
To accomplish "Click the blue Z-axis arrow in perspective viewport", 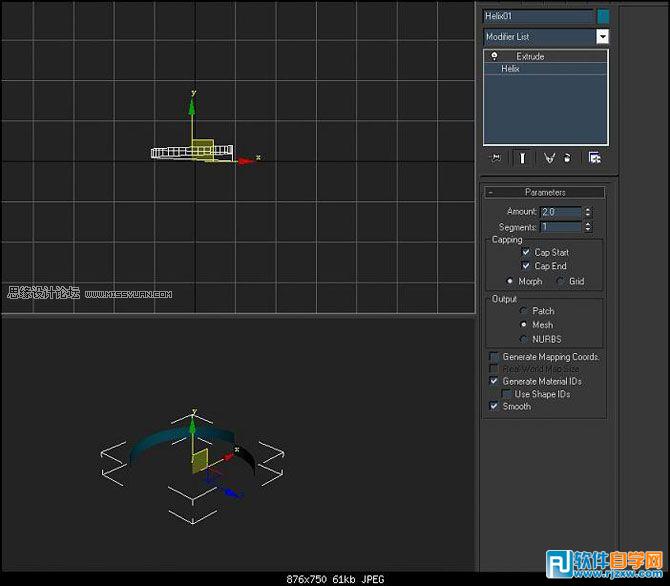I will pos(231,493).
